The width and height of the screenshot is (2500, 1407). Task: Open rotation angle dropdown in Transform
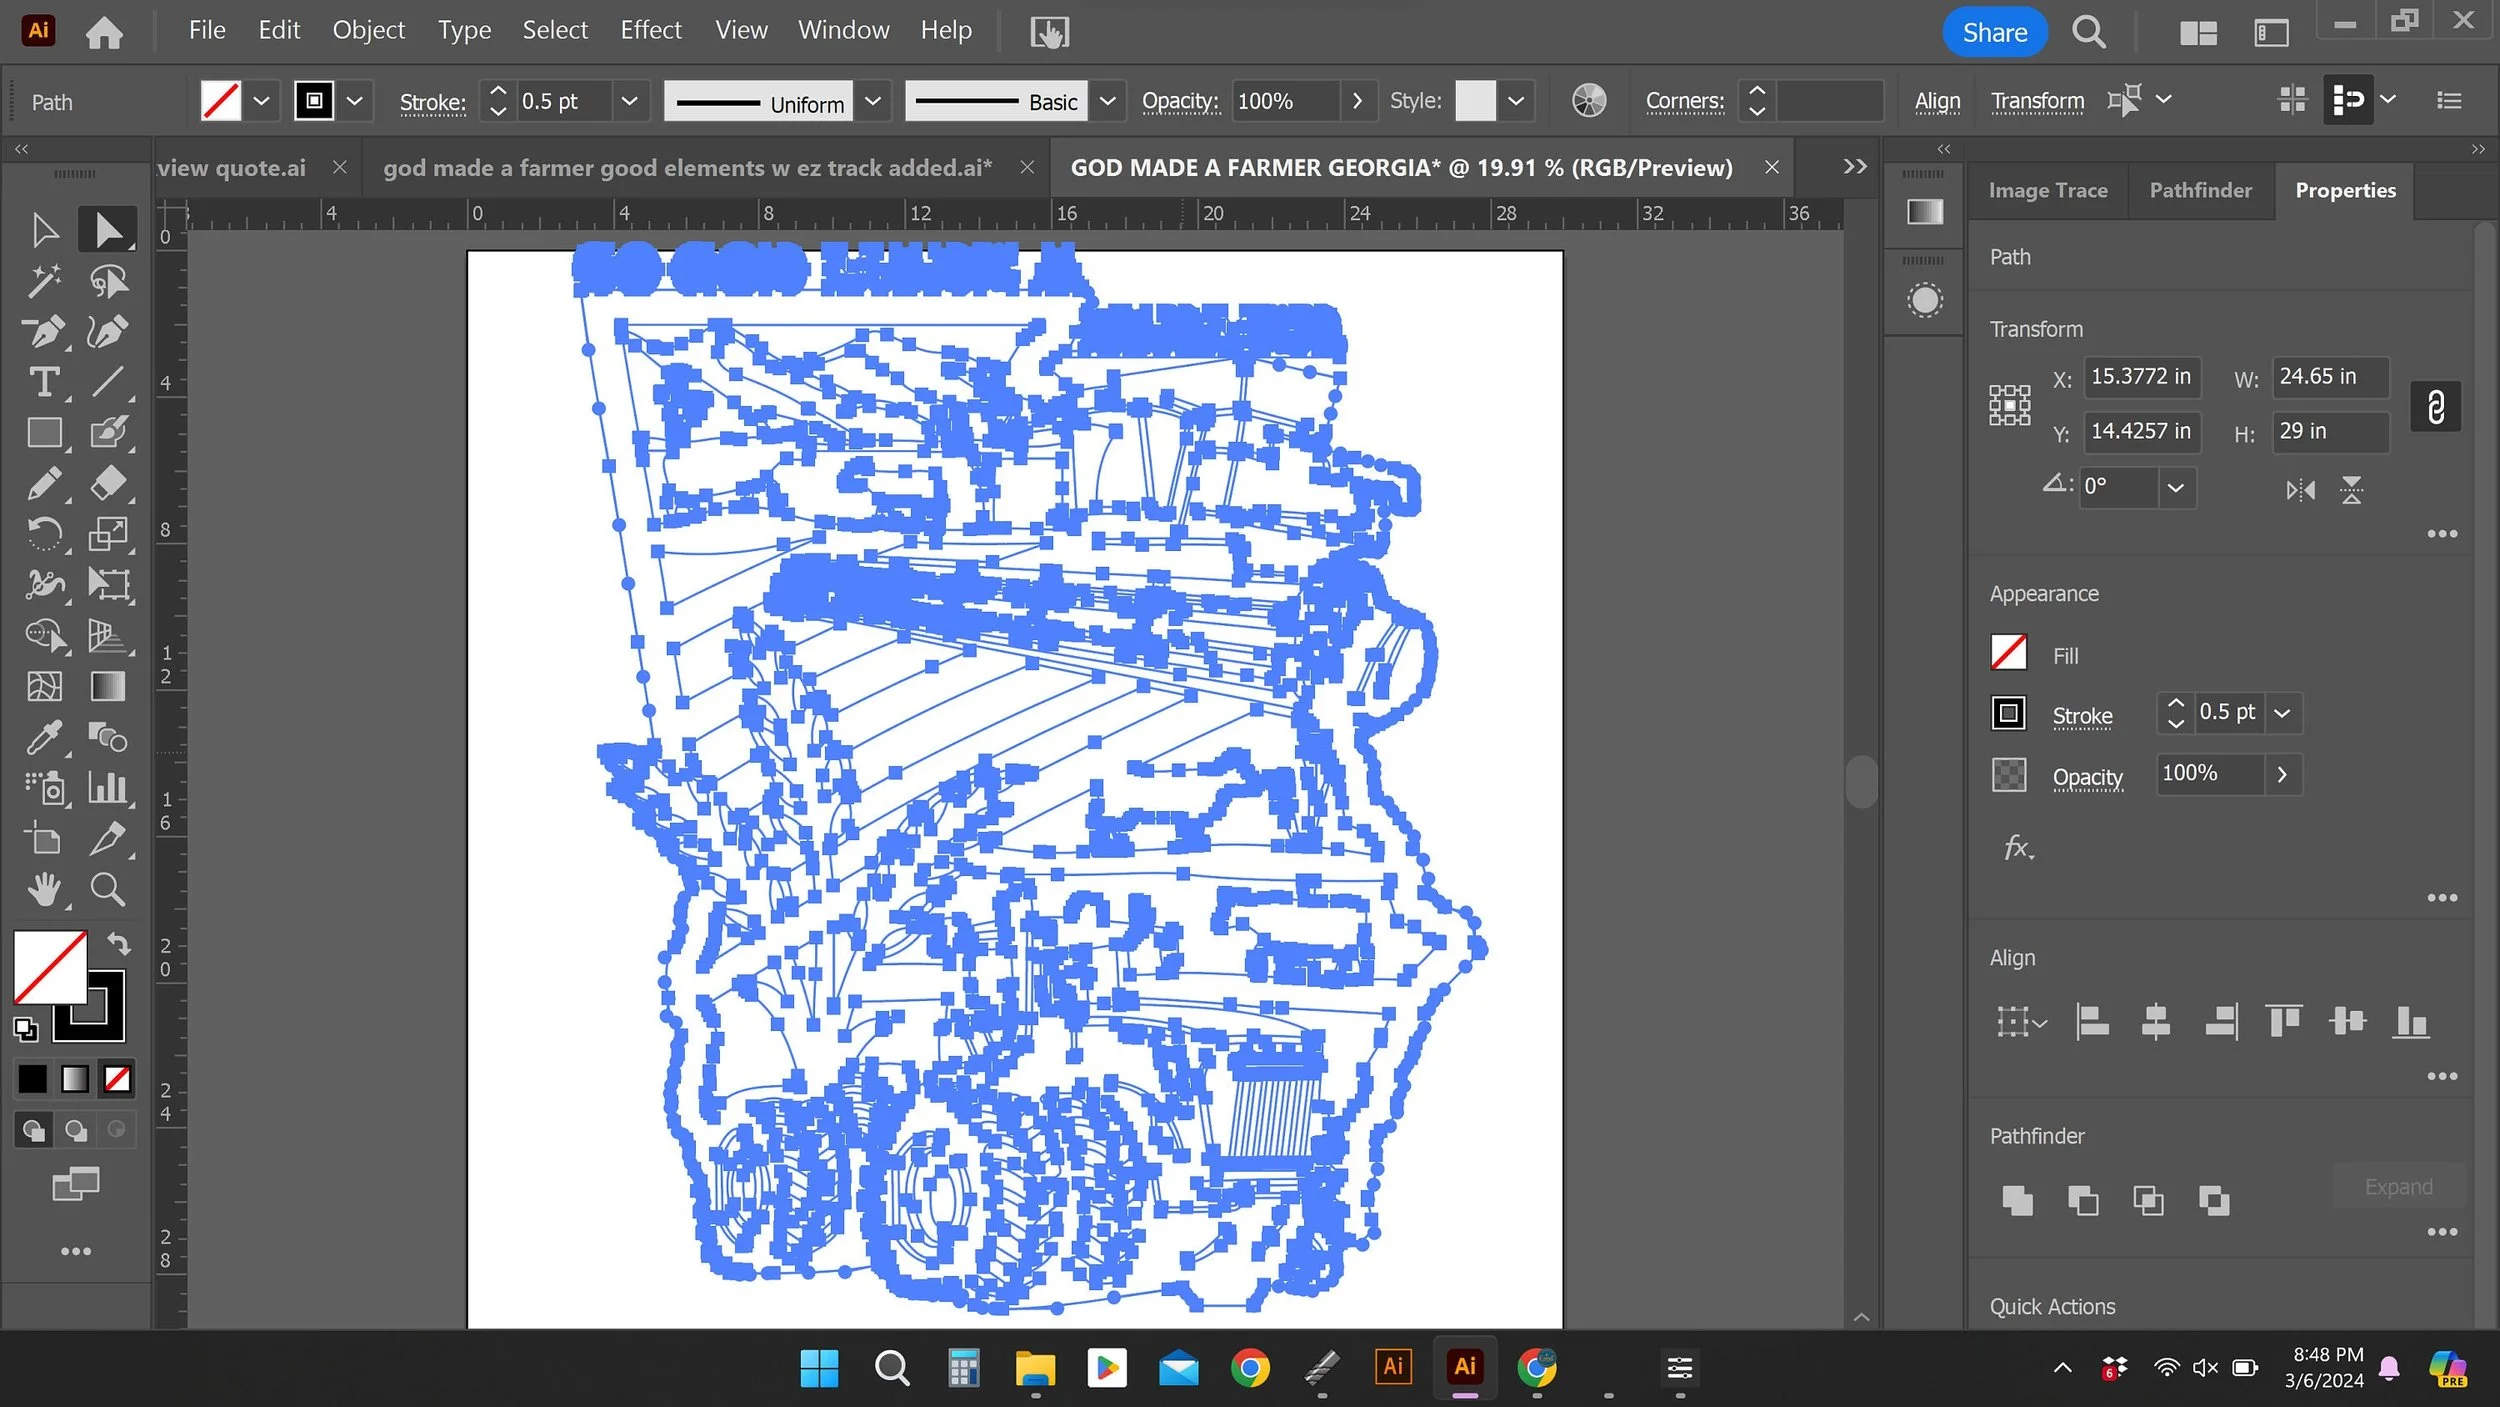pyautogui.click(x=2175, y=488)
